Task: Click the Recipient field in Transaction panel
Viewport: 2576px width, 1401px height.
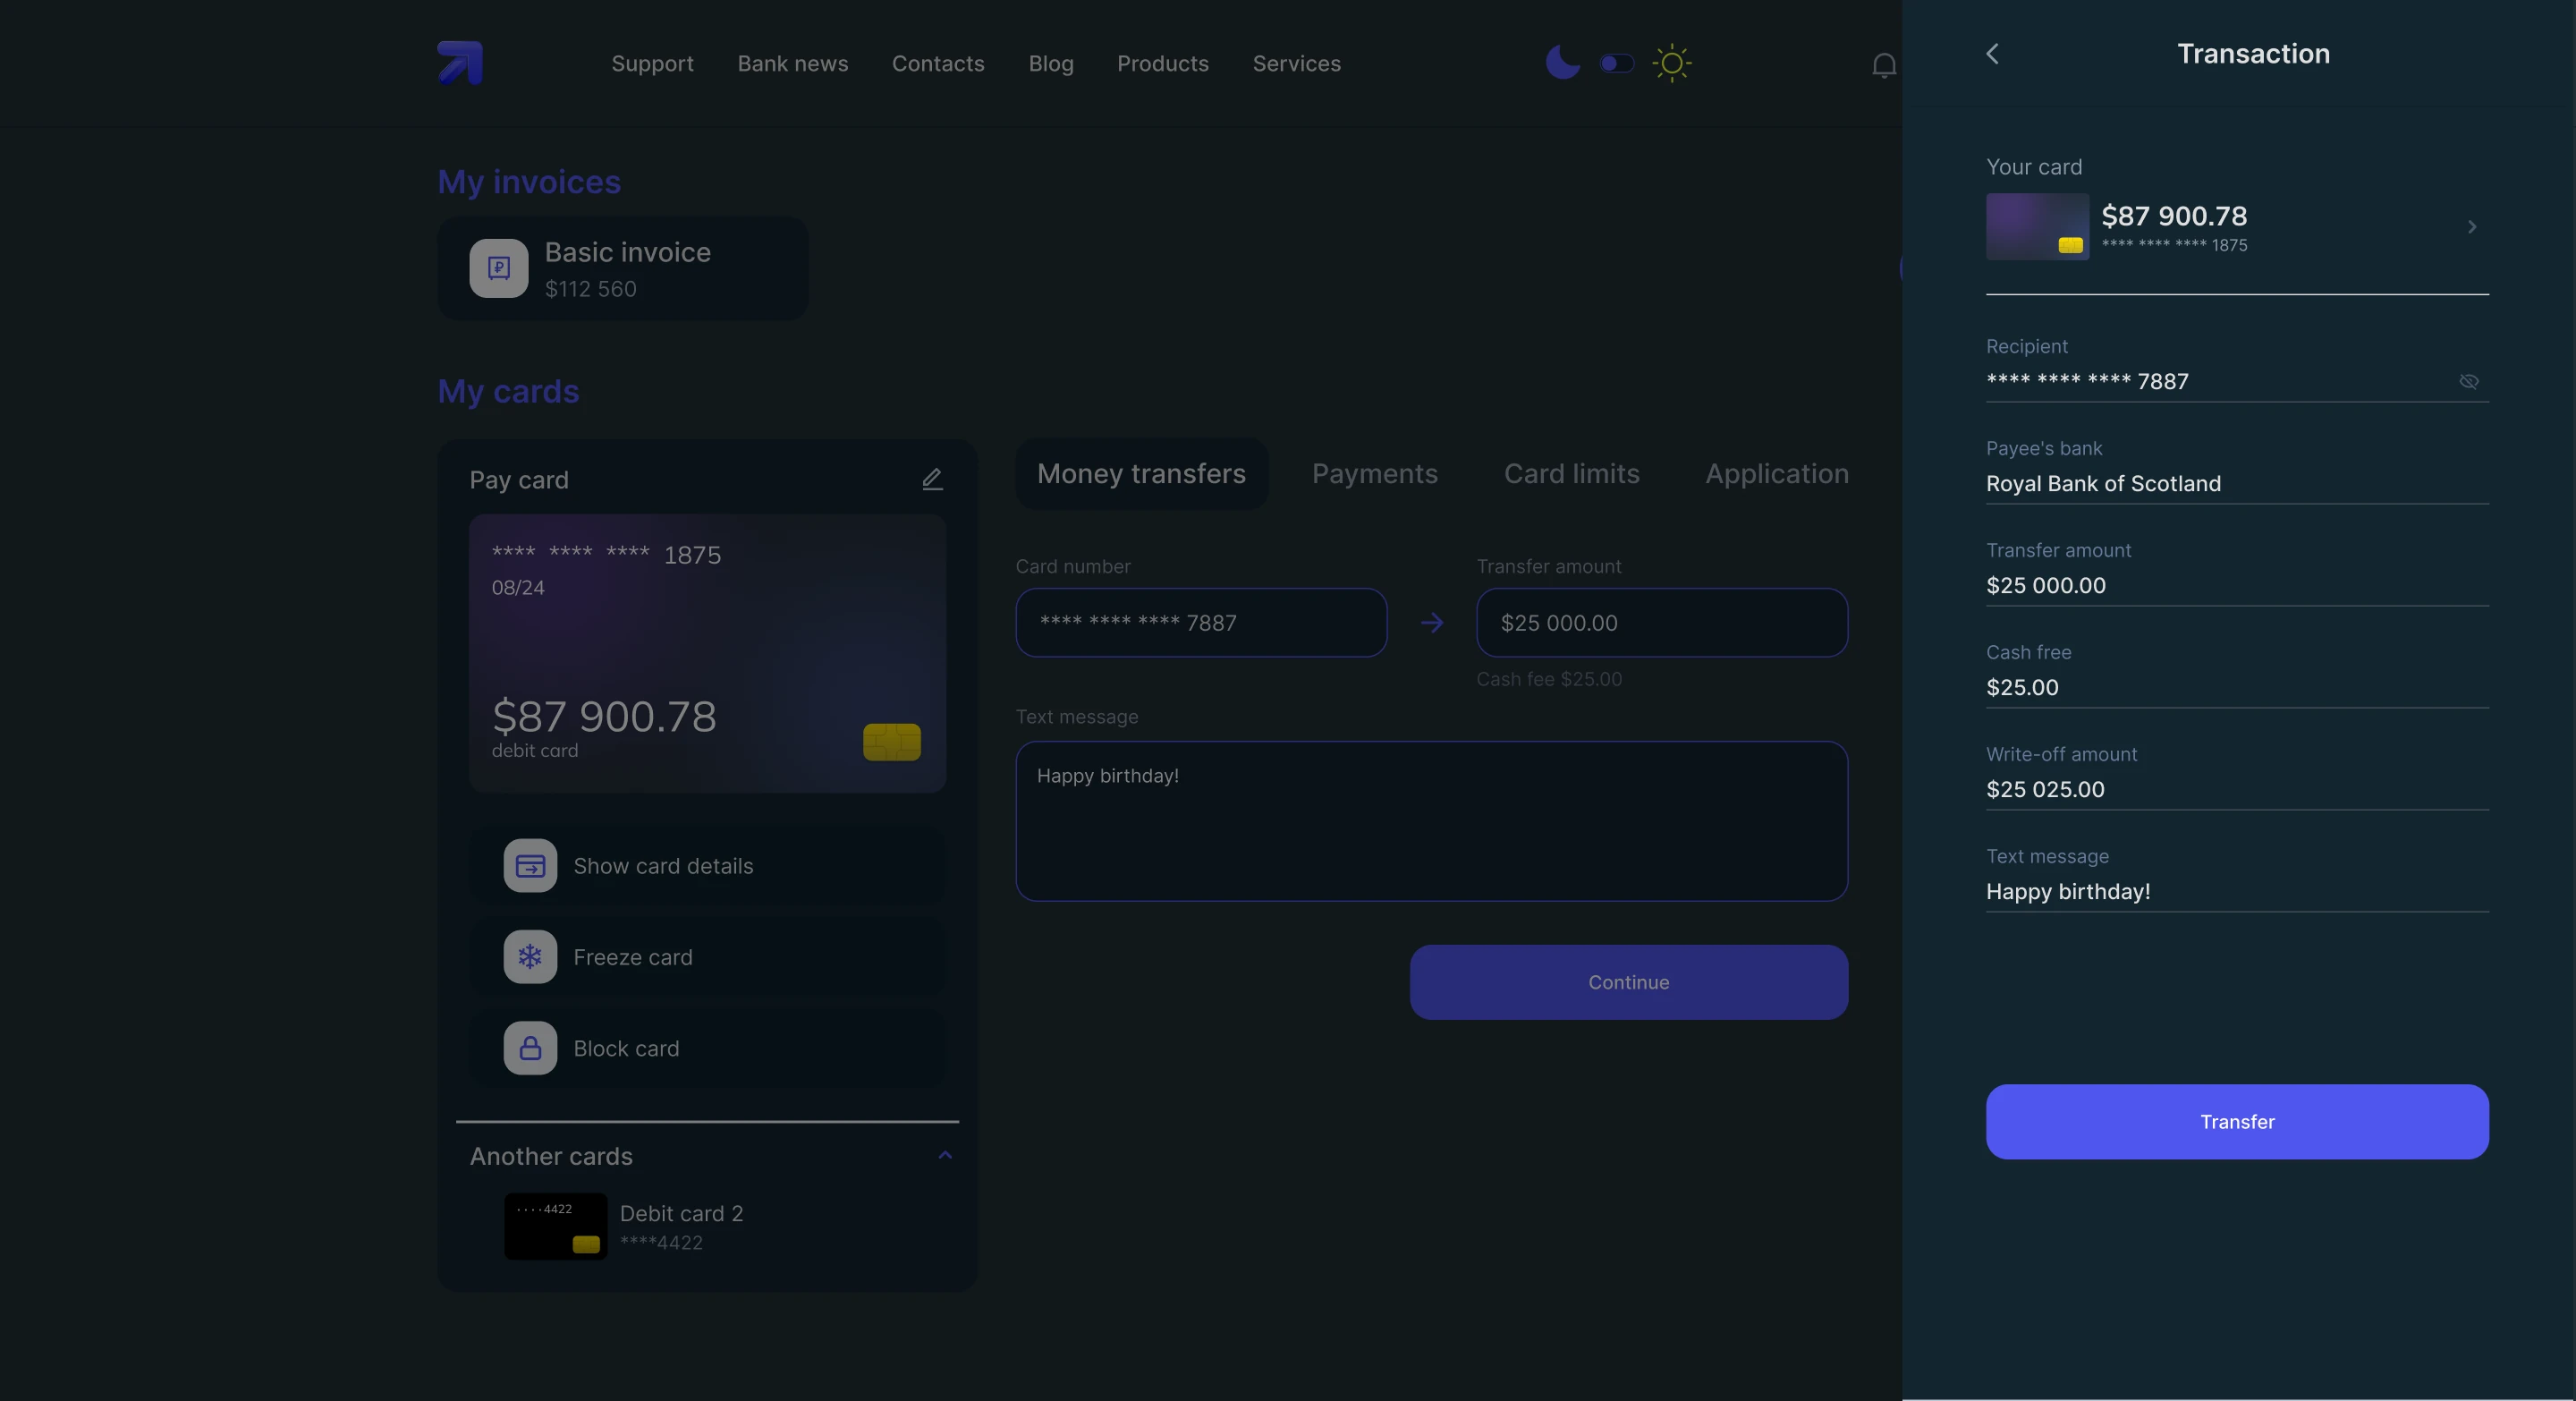Action: tap(2237, 381)
